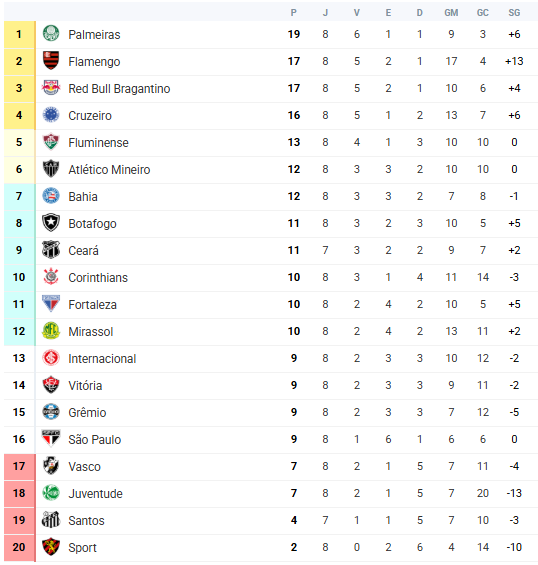538x565 pixels.
Task: Select the yellow position 1 badge
Action: [19, 34]
